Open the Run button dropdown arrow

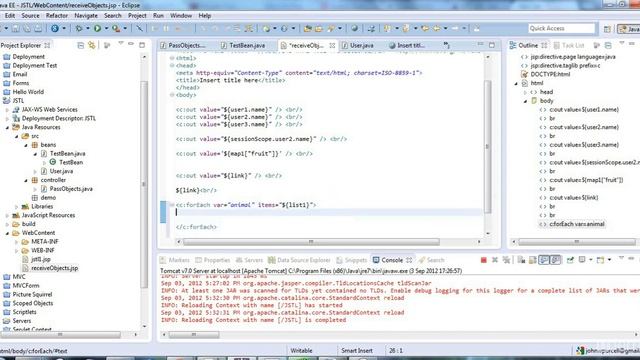[x=106, y=29]
